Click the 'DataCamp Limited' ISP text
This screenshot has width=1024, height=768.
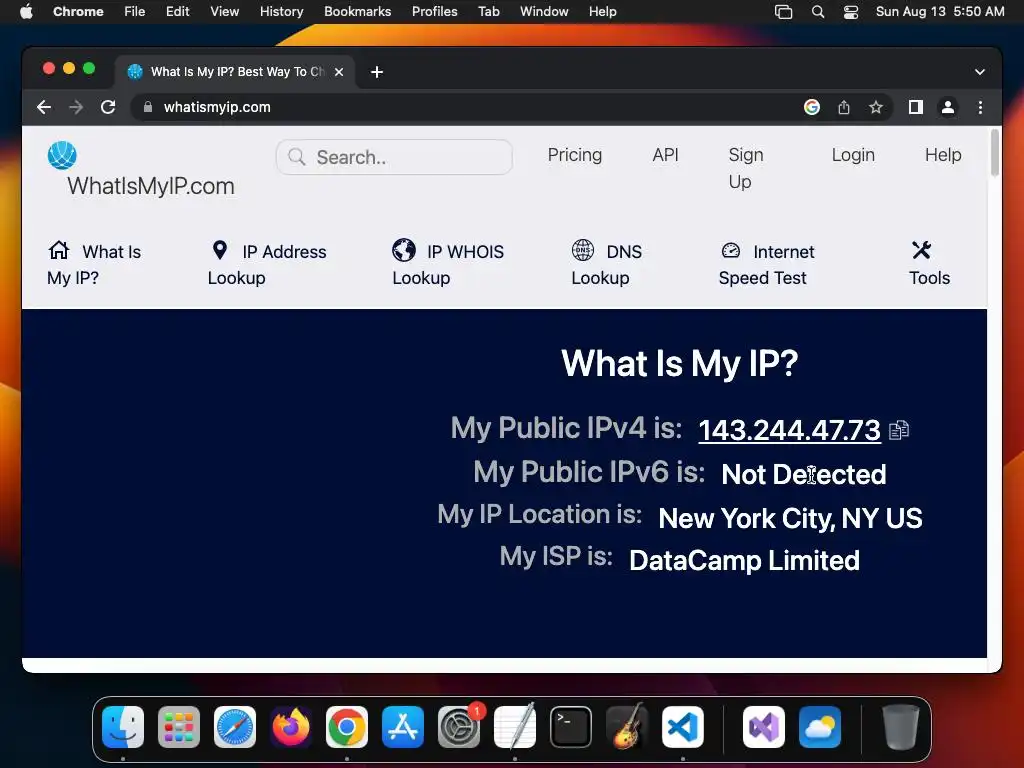(744, 560)
